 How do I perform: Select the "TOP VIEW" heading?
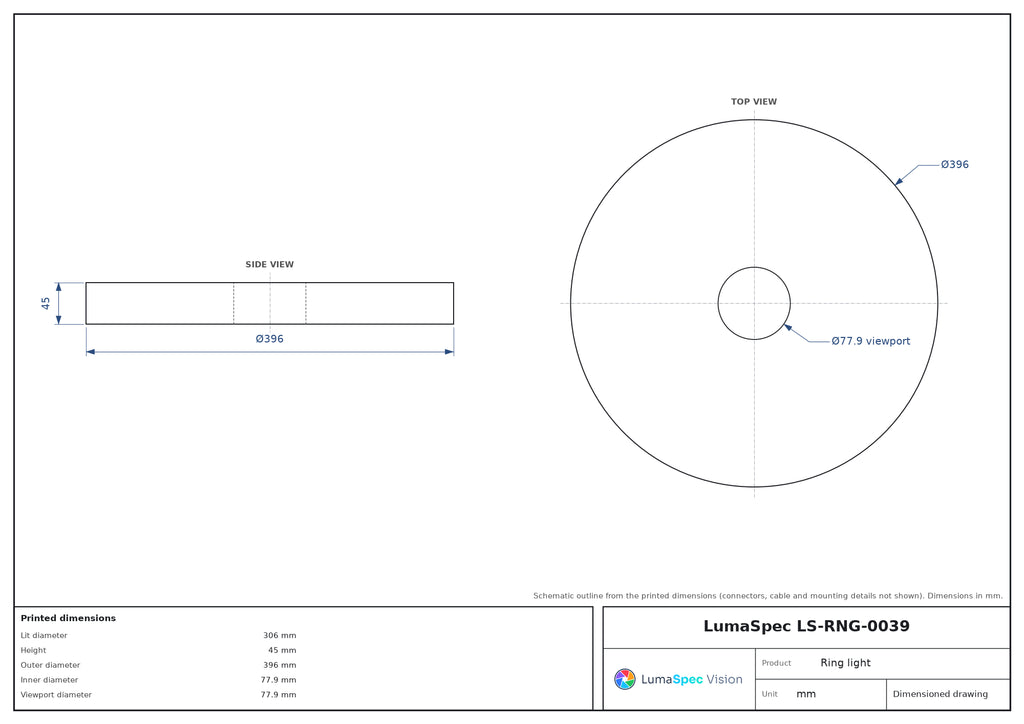(x=754, y=102)
